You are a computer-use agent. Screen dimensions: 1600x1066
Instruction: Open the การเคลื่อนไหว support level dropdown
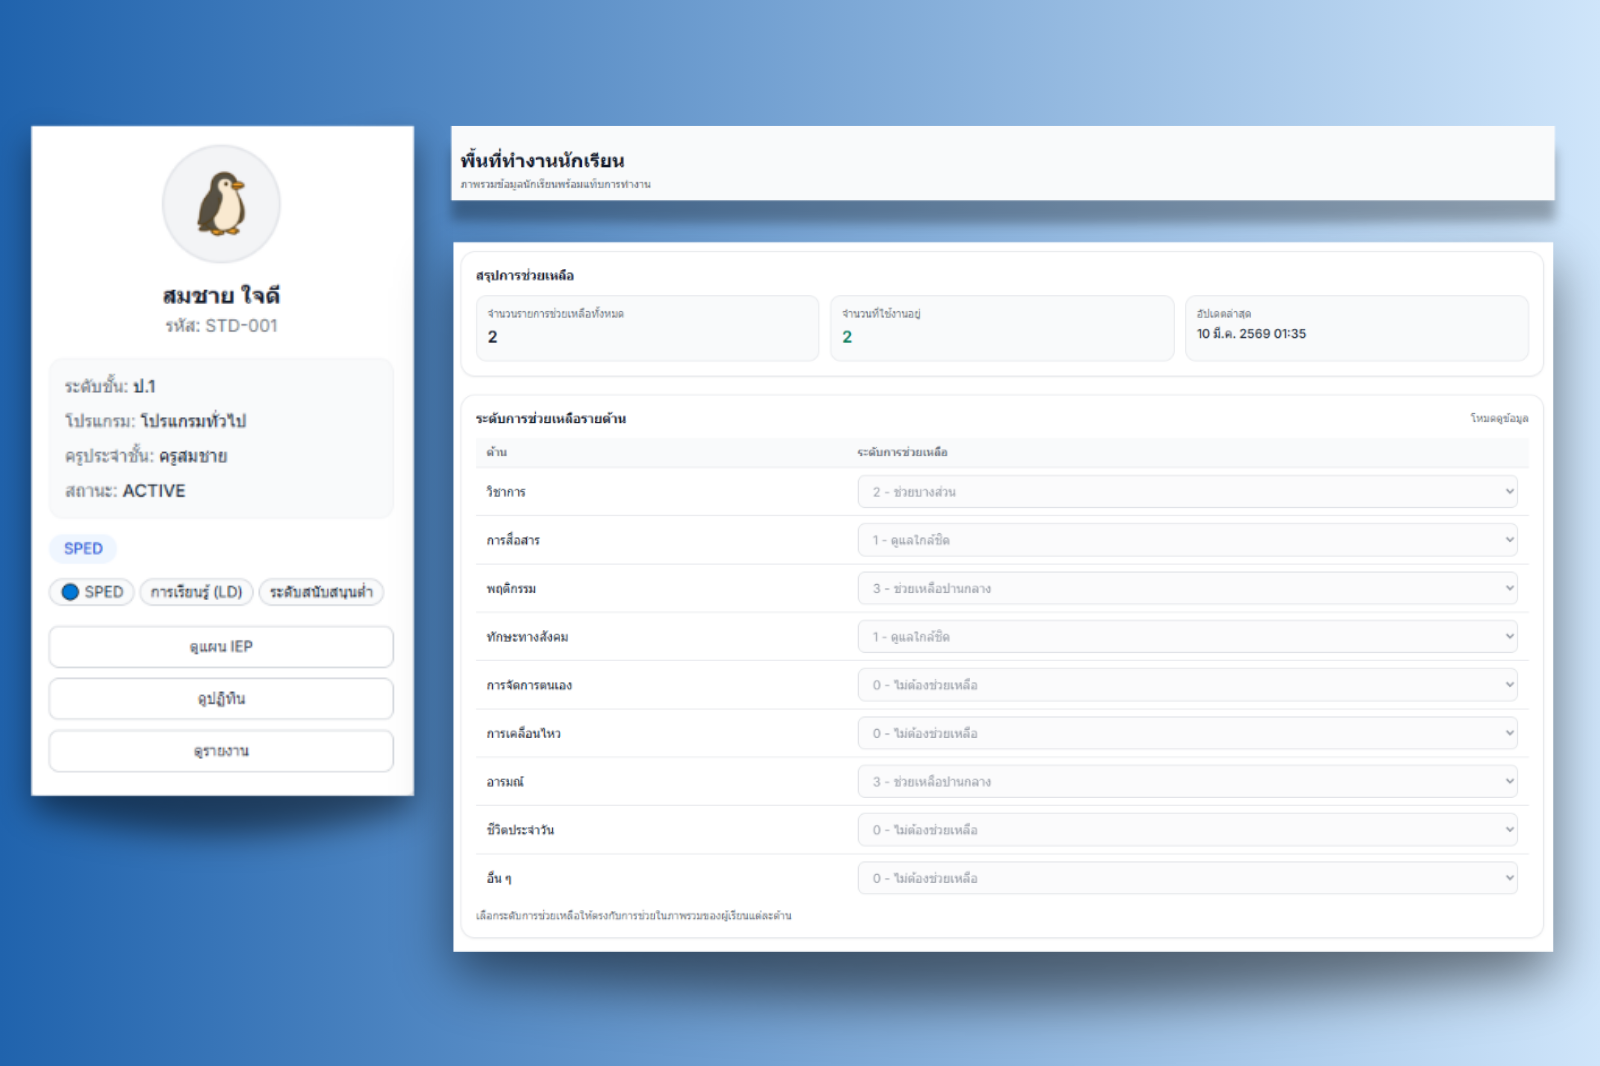pyautogui.click(x=1187, y=733)
